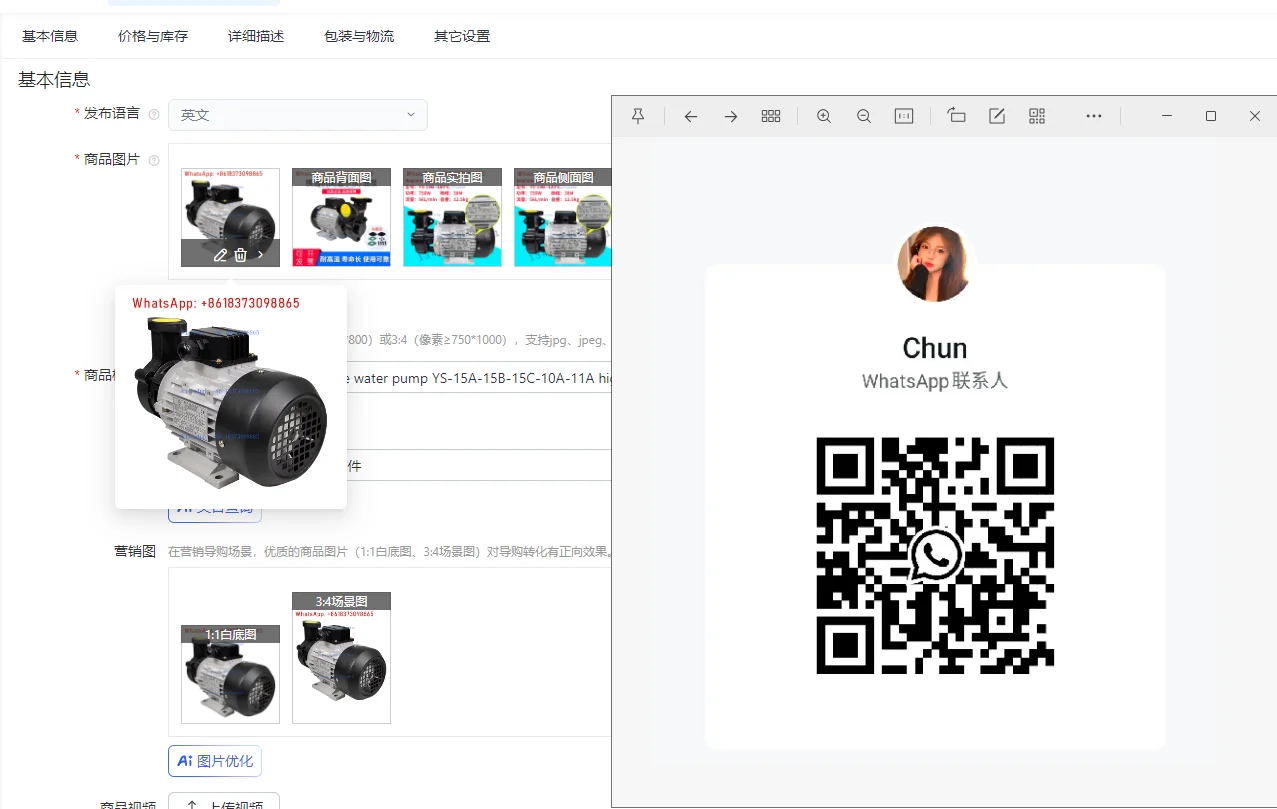The height and width of the screenshot is (809, 1277).
Task: Click help icon next to 商品图片
Action: (x=154, y=160)
